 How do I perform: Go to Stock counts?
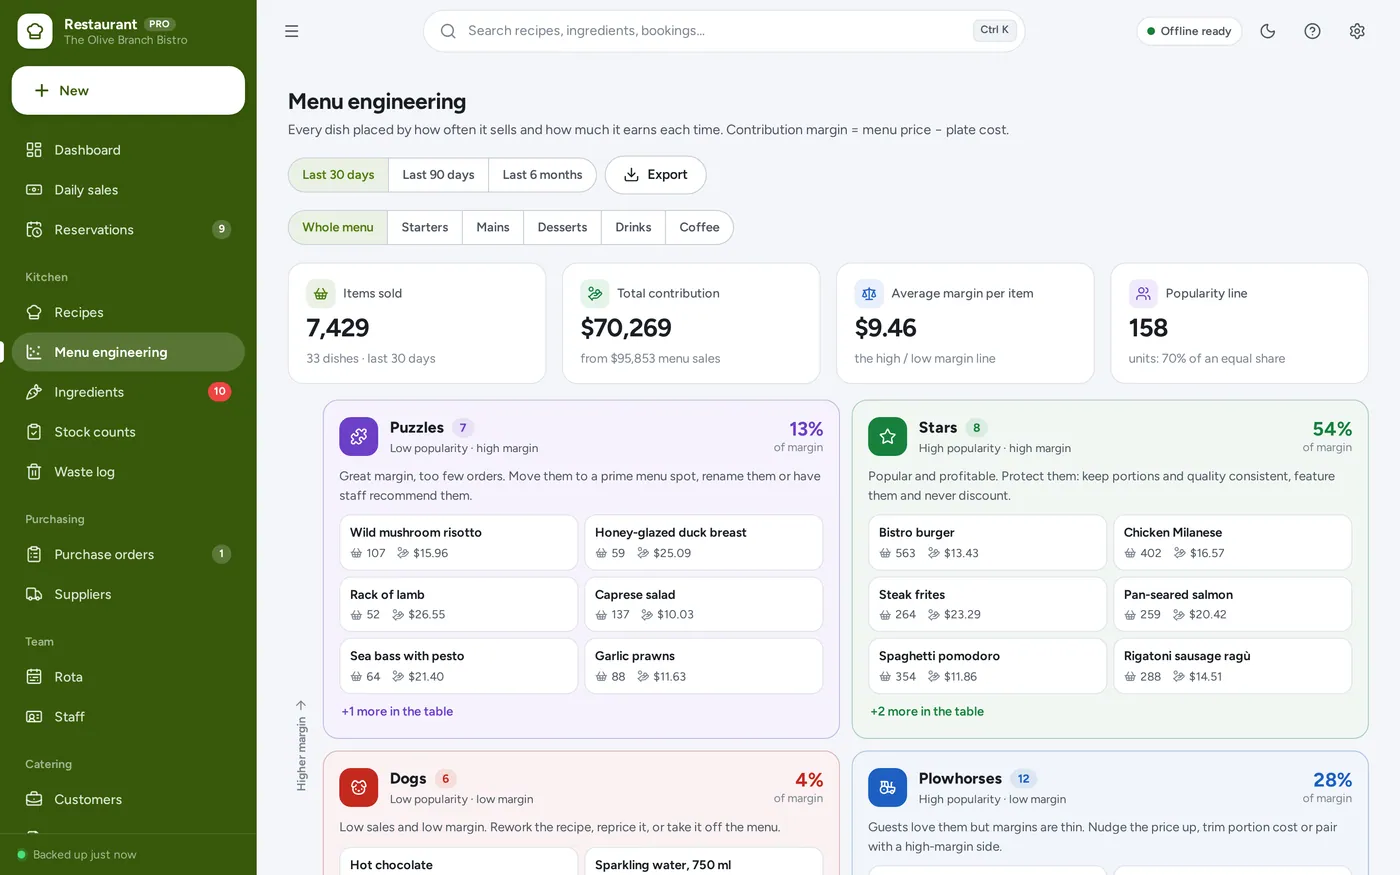128,432
